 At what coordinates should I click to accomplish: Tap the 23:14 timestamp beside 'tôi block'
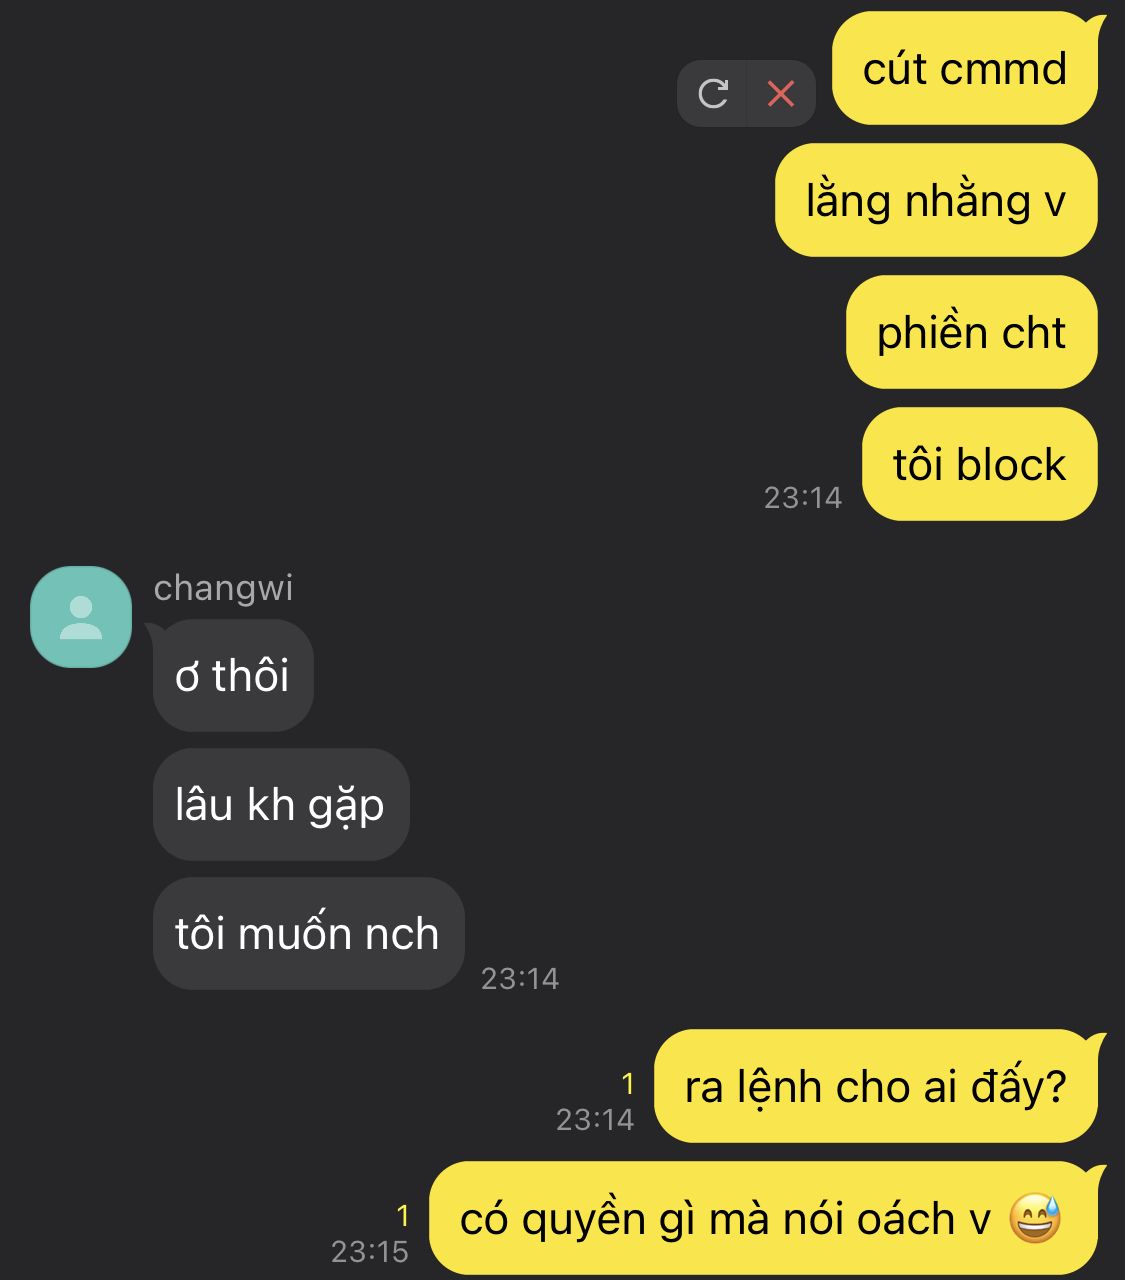(803, 497)
